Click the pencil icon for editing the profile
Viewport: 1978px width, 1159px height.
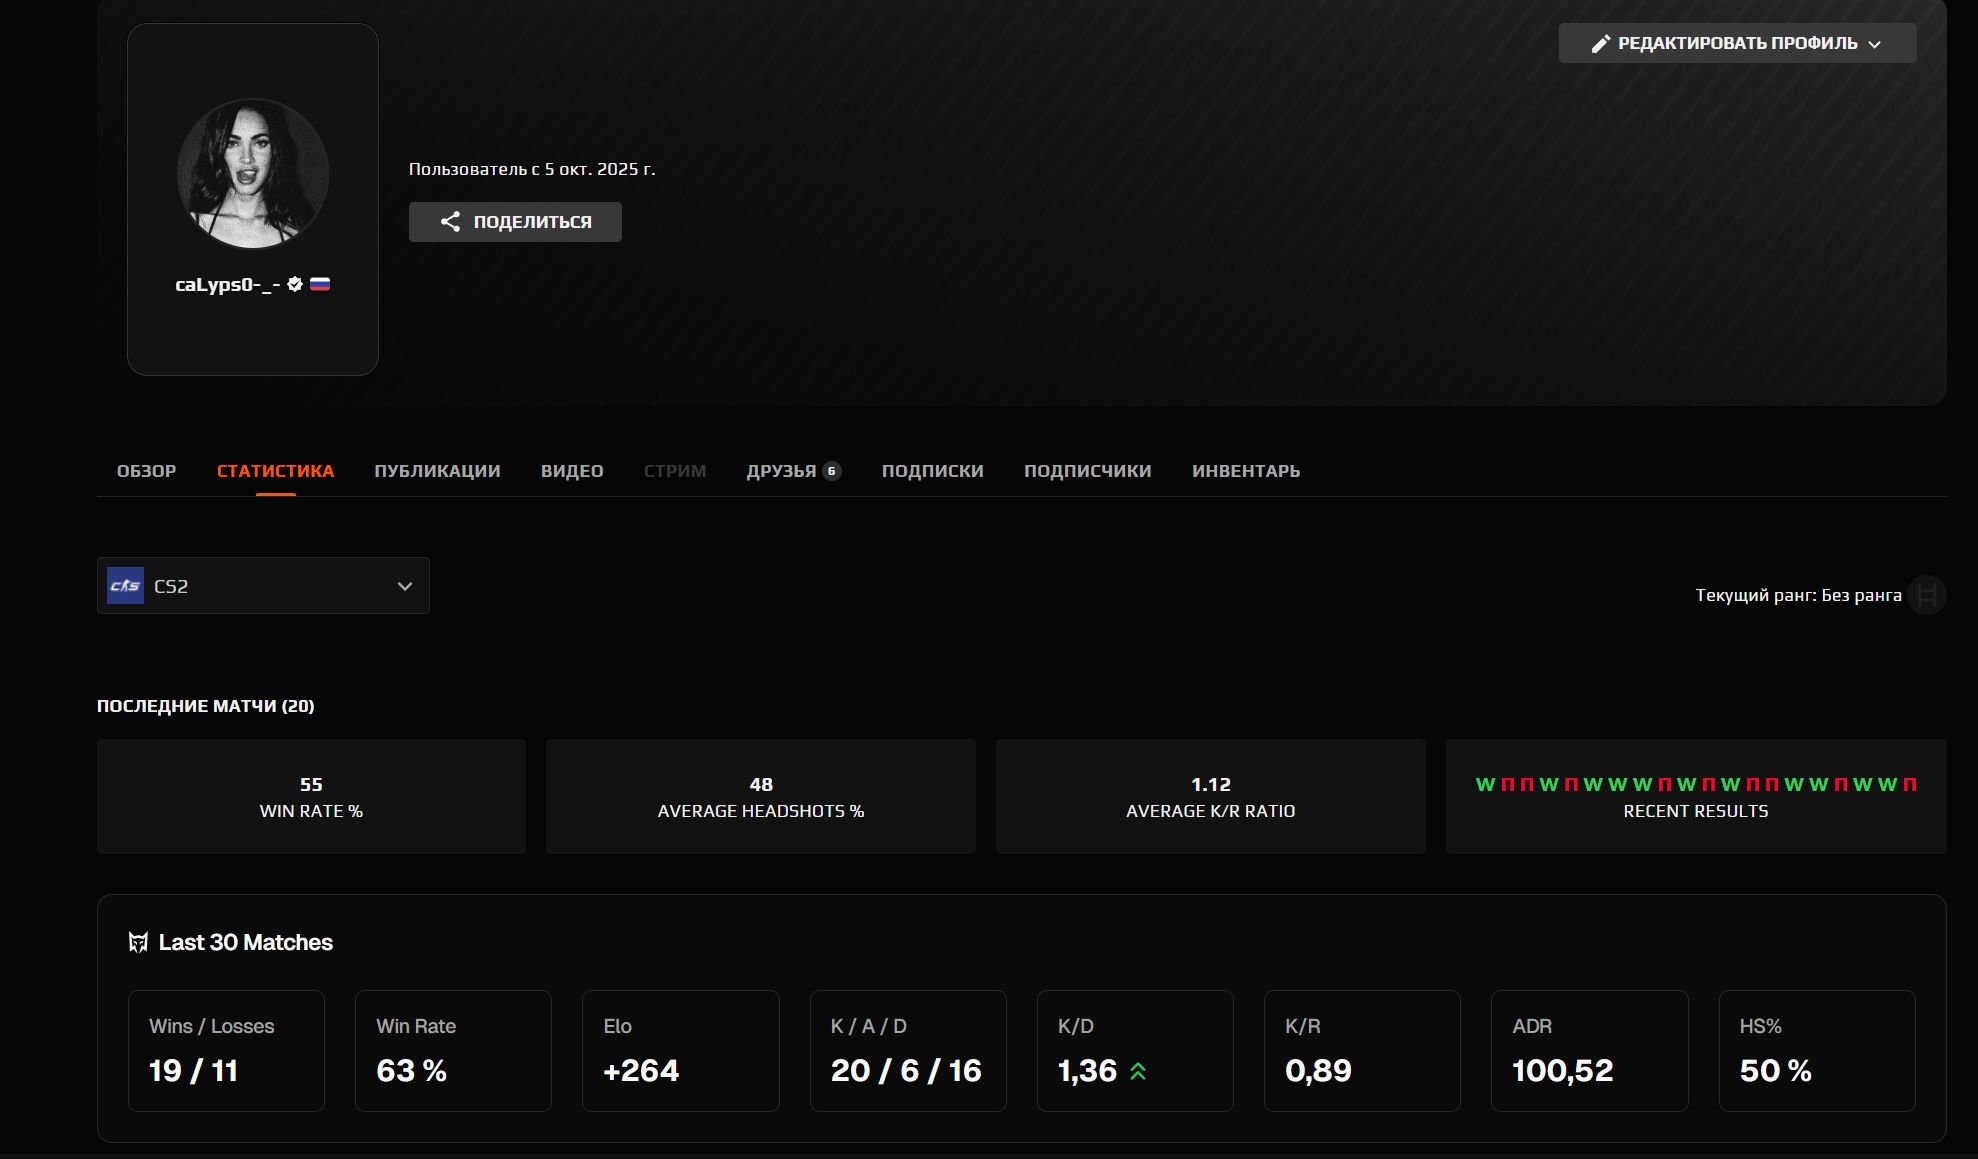click(x=1600, y=43)
